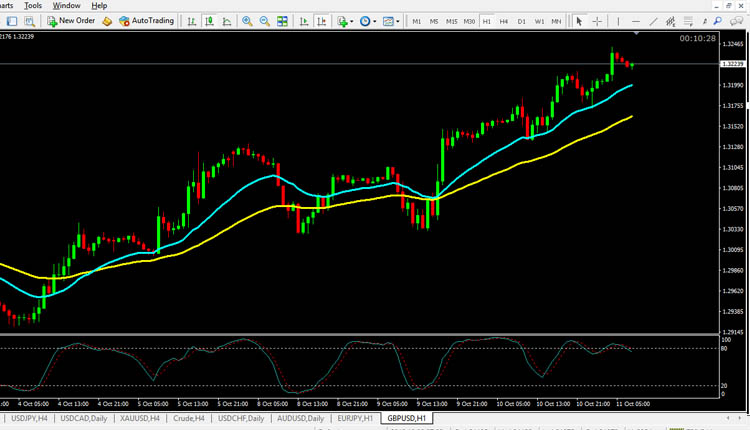Image resolution: width=750 pixels, height=430 pixels.
Task: Open the Data Window magnifier icon beside Market Watch
Action: click(30, 21)
